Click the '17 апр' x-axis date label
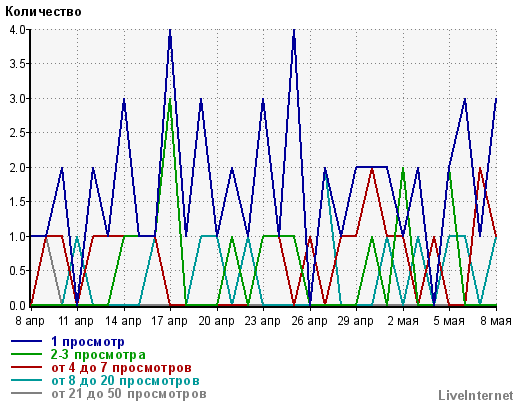Image resolution: width=520 pixels, height=405 pixels. [x=169, y=321]
